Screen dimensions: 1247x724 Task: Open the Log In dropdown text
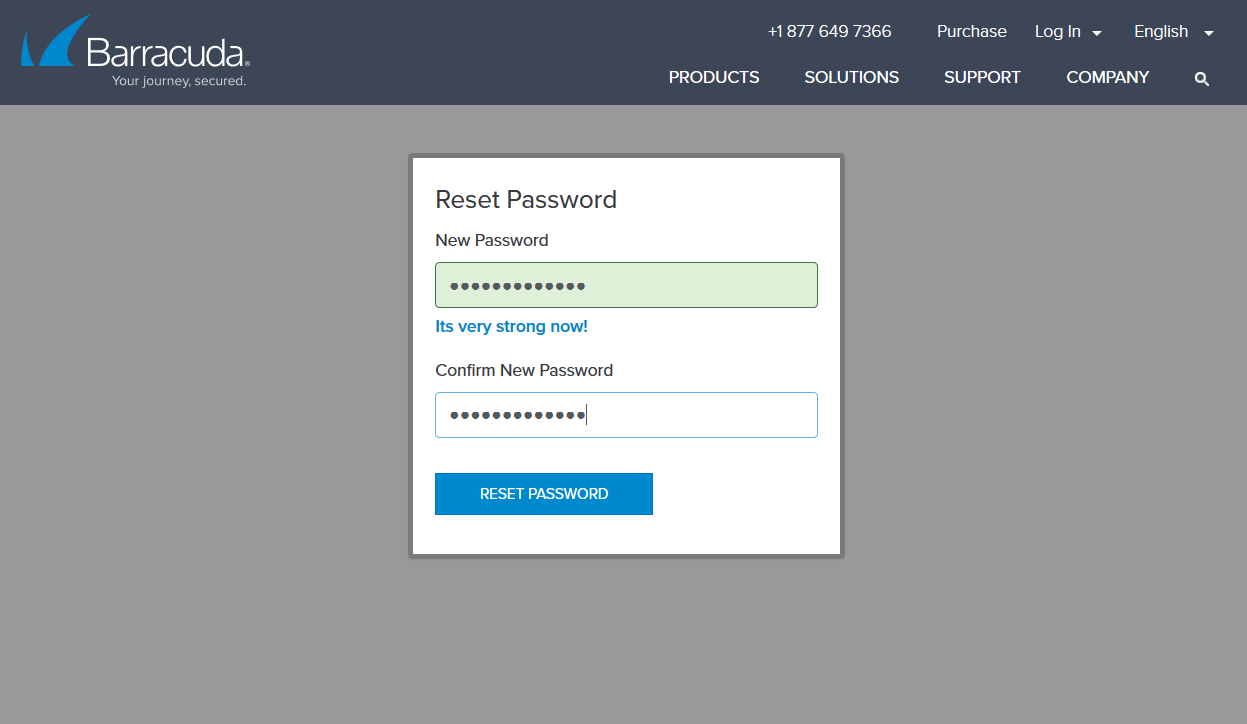click(x=1057, y=32)
